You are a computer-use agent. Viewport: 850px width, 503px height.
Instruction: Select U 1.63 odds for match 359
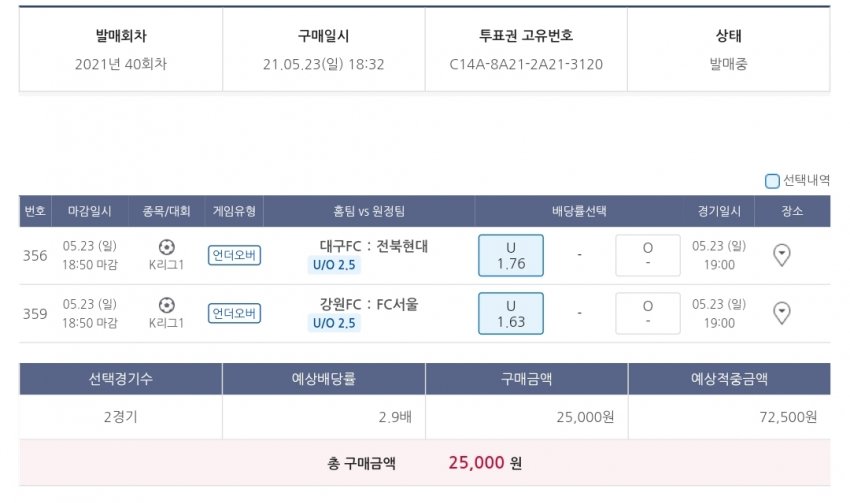coord(511,314)
